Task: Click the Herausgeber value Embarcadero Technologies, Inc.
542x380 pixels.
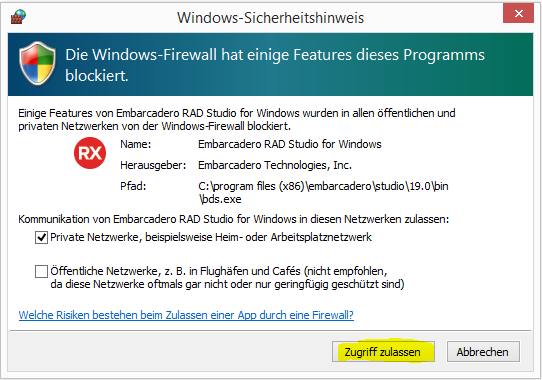Action: point(275,165)
